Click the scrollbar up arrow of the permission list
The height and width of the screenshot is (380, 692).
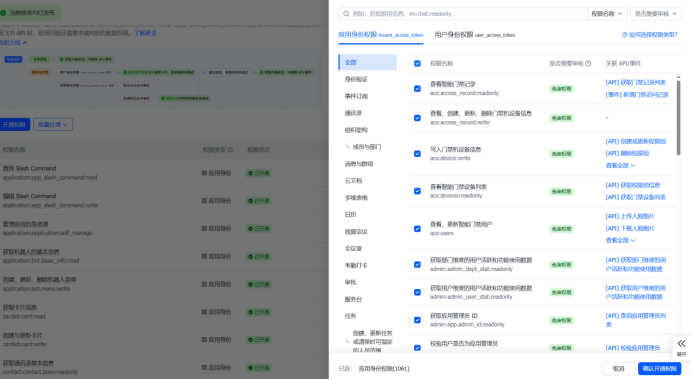[678, 77]
